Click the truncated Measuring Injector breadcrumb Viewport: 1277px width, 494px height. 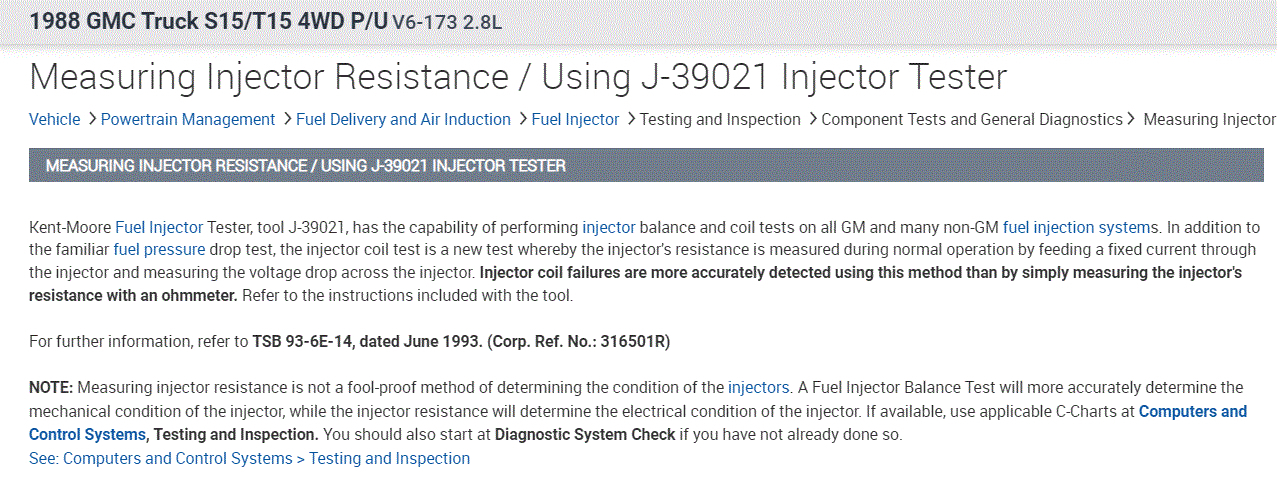(1209, 119)
